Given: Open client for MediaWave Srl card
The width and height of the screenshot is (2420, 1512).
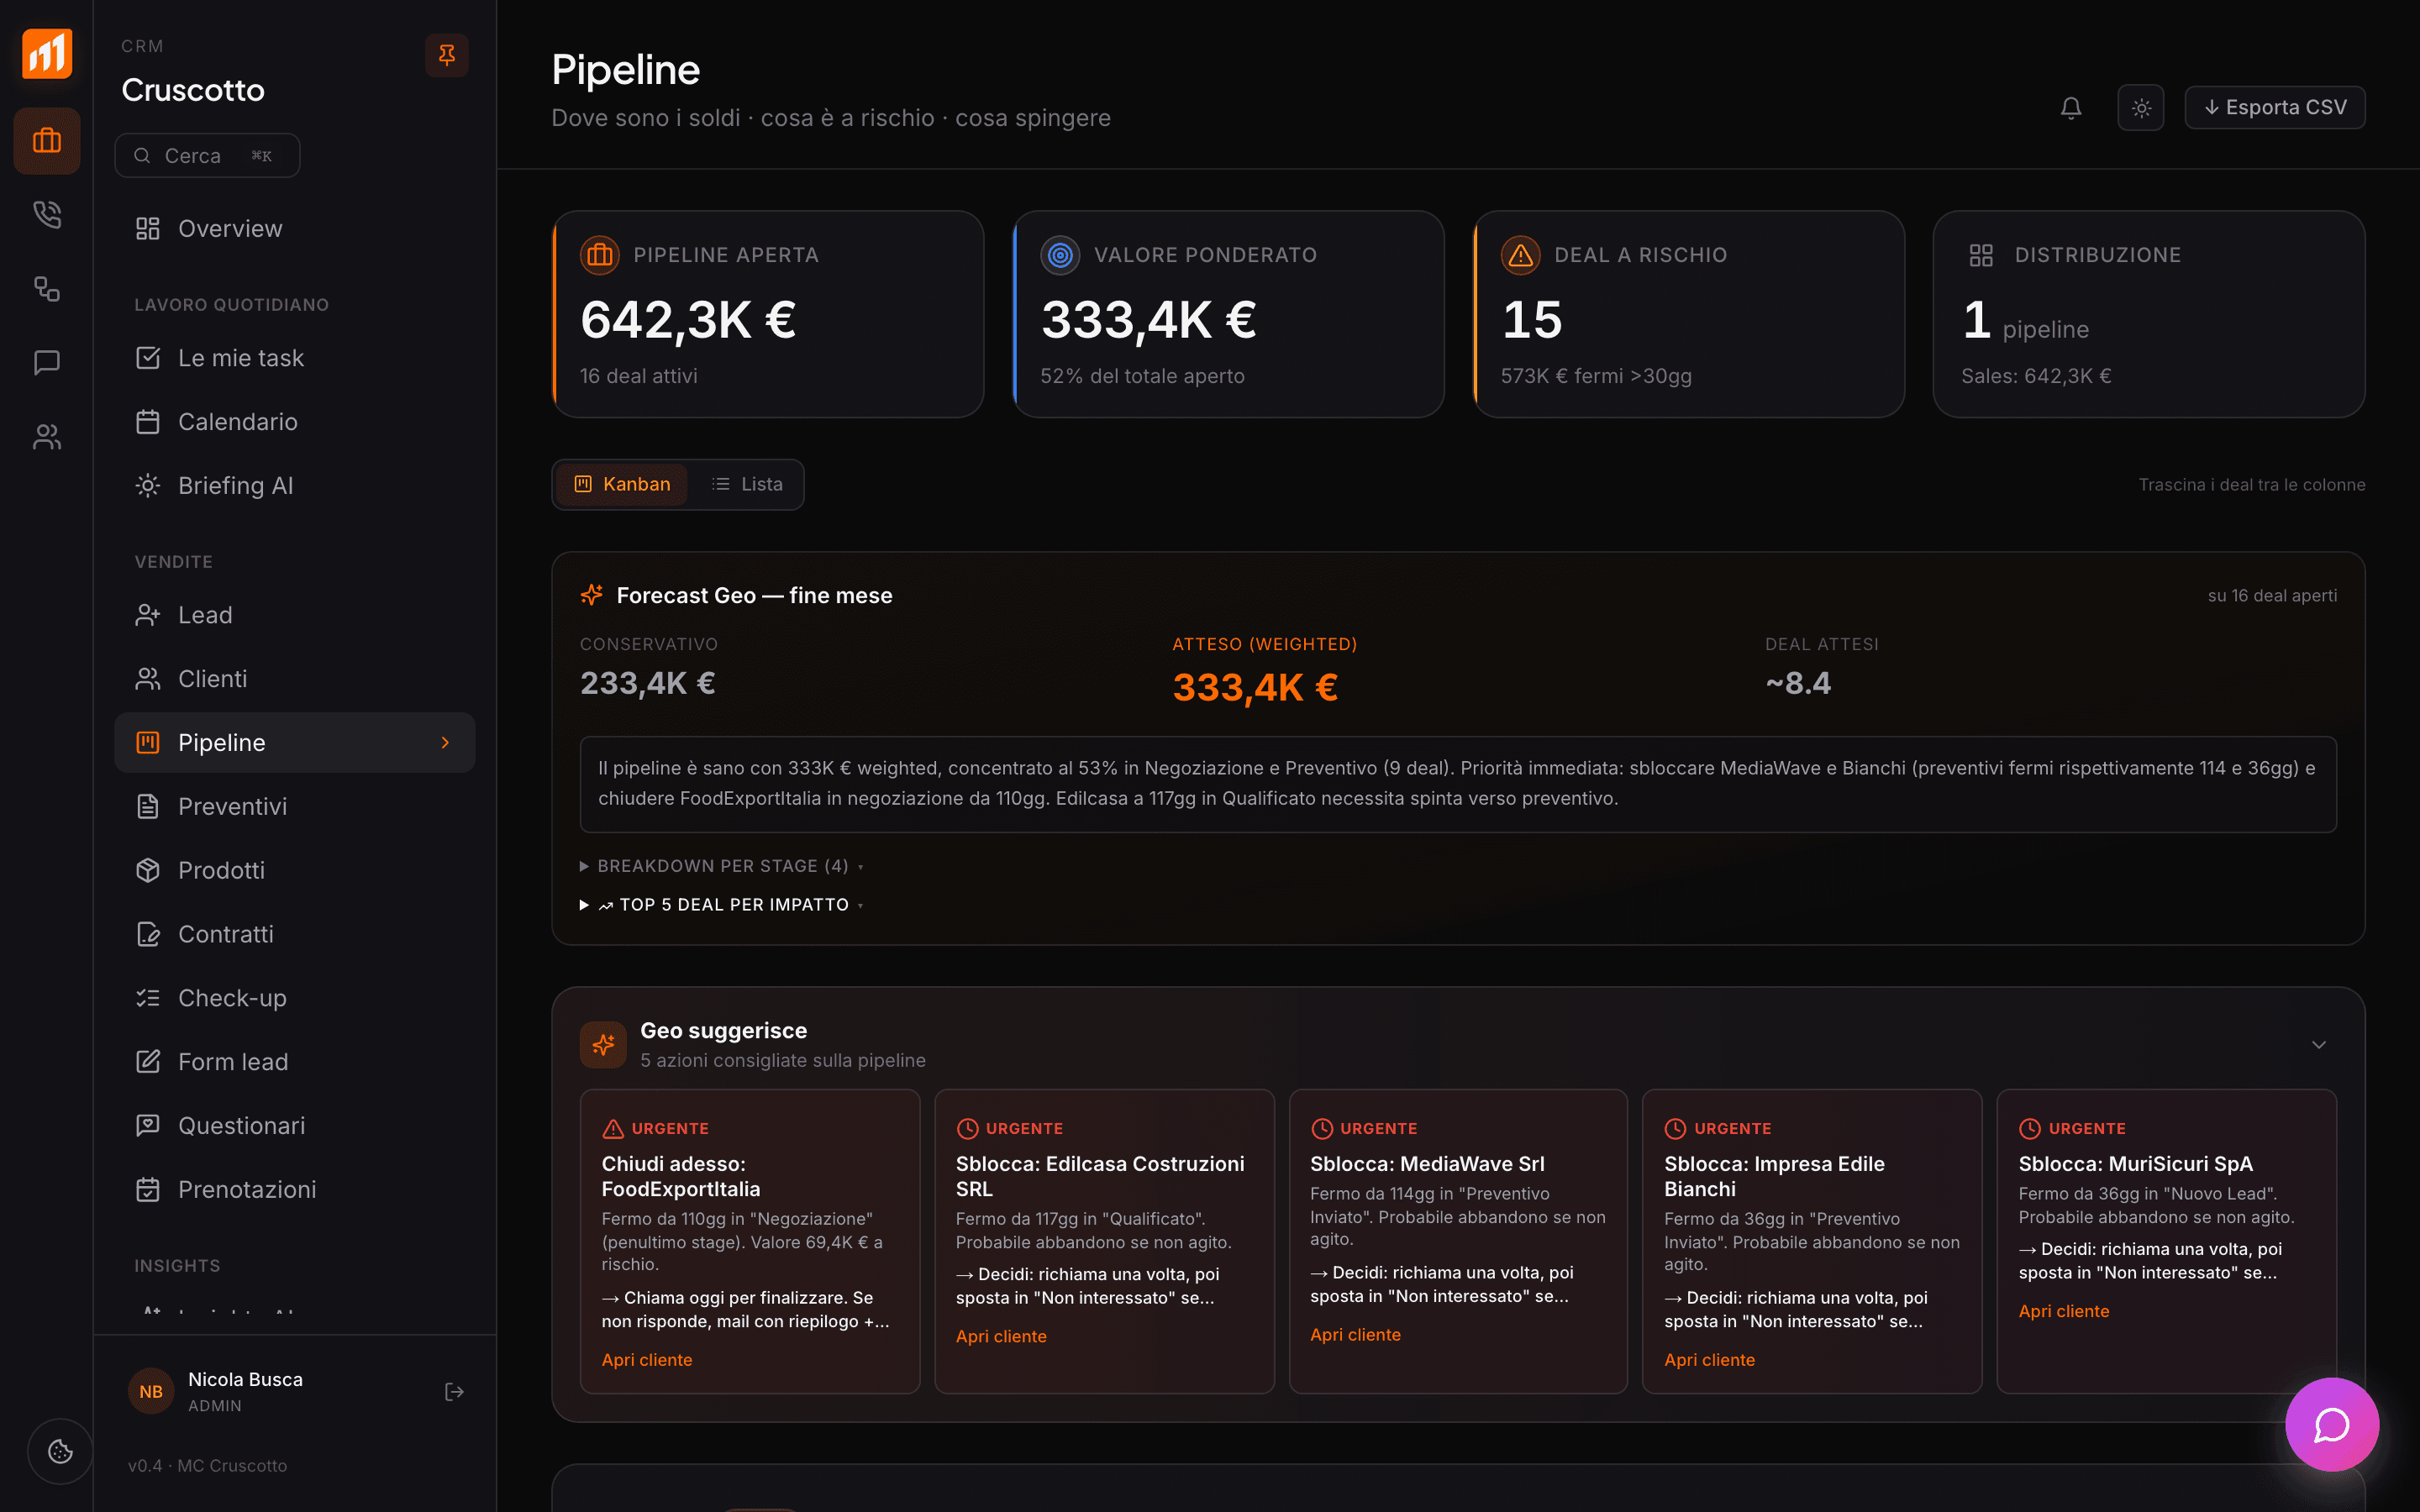Looking at the screenshot, I should (x=1355, y=1335).
